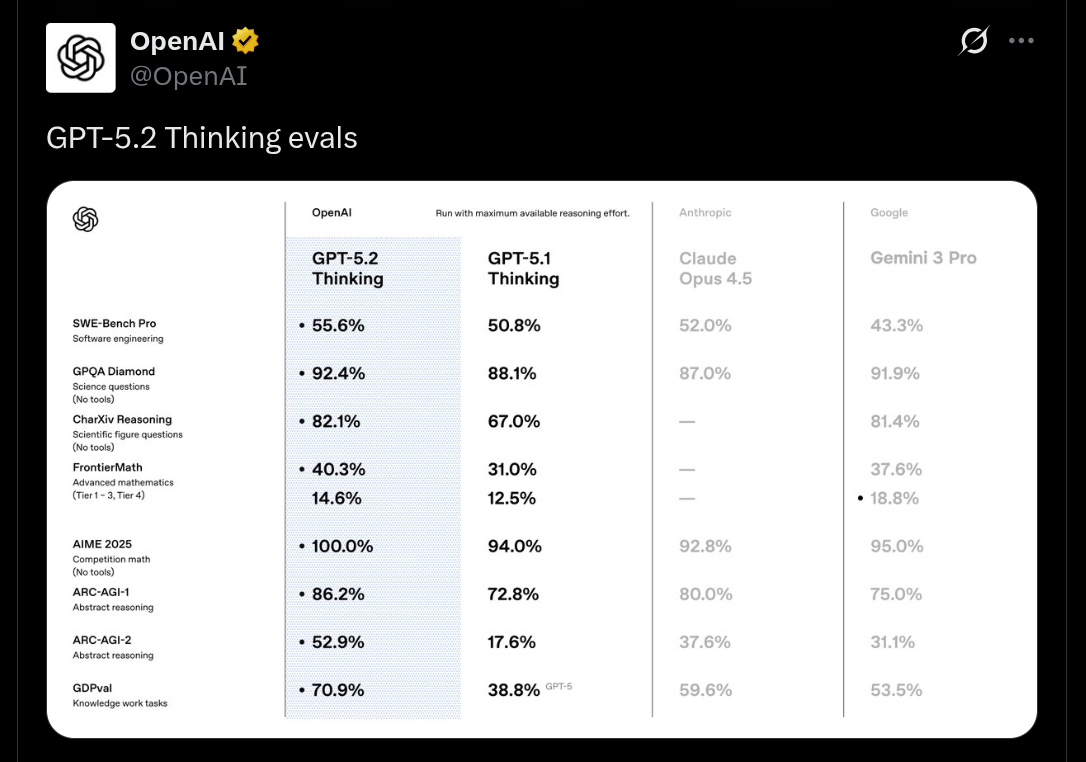
Task: Click the GPT-5.1 Thinking column header
Action: coord(523,268)
